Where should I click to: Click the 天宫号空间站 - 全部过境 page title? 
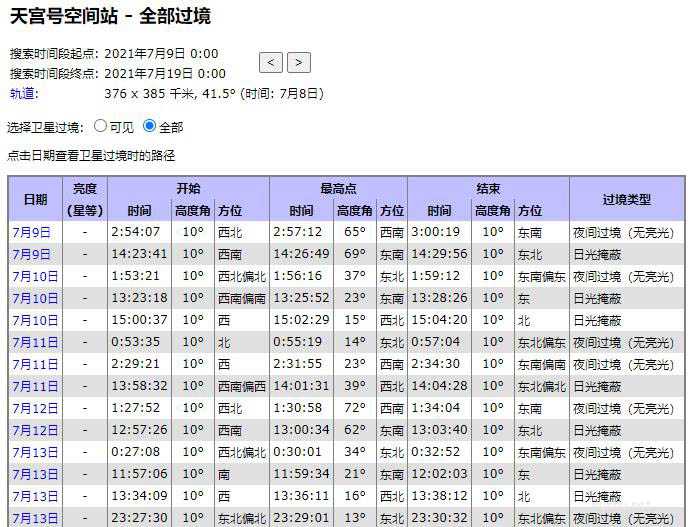tap(110, 16)
